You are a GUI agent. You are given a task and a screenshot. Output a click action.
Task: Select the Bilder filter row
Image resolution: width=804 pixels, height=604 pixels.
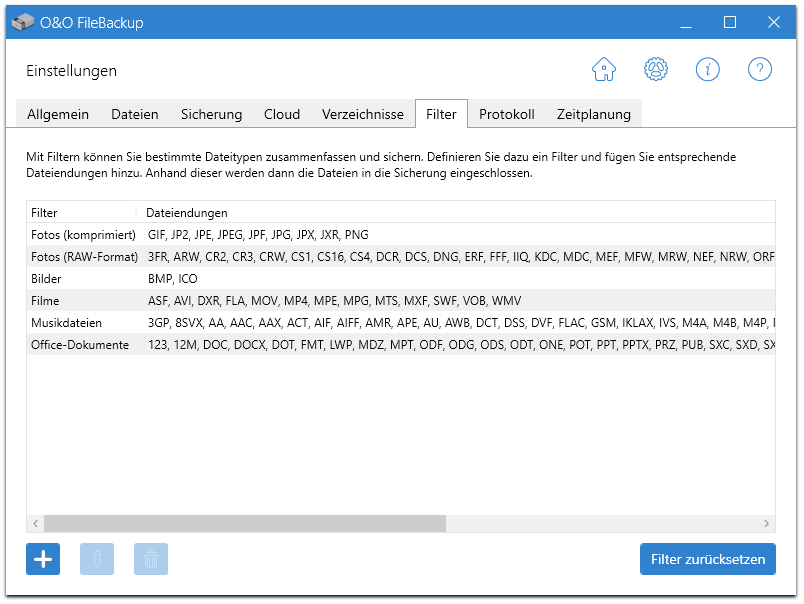tap(401, 279)
